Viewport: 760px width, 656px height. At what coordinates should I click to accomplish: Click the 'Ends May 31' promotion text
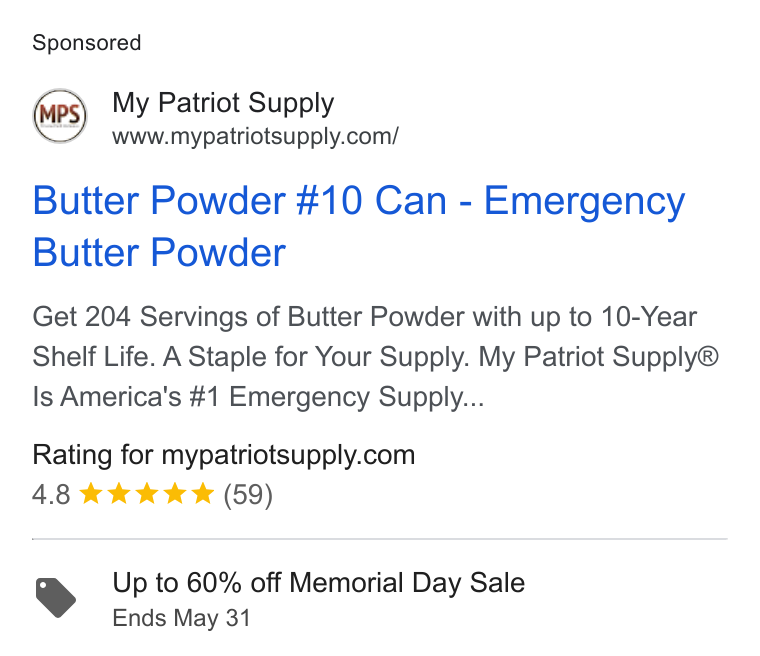181,618
